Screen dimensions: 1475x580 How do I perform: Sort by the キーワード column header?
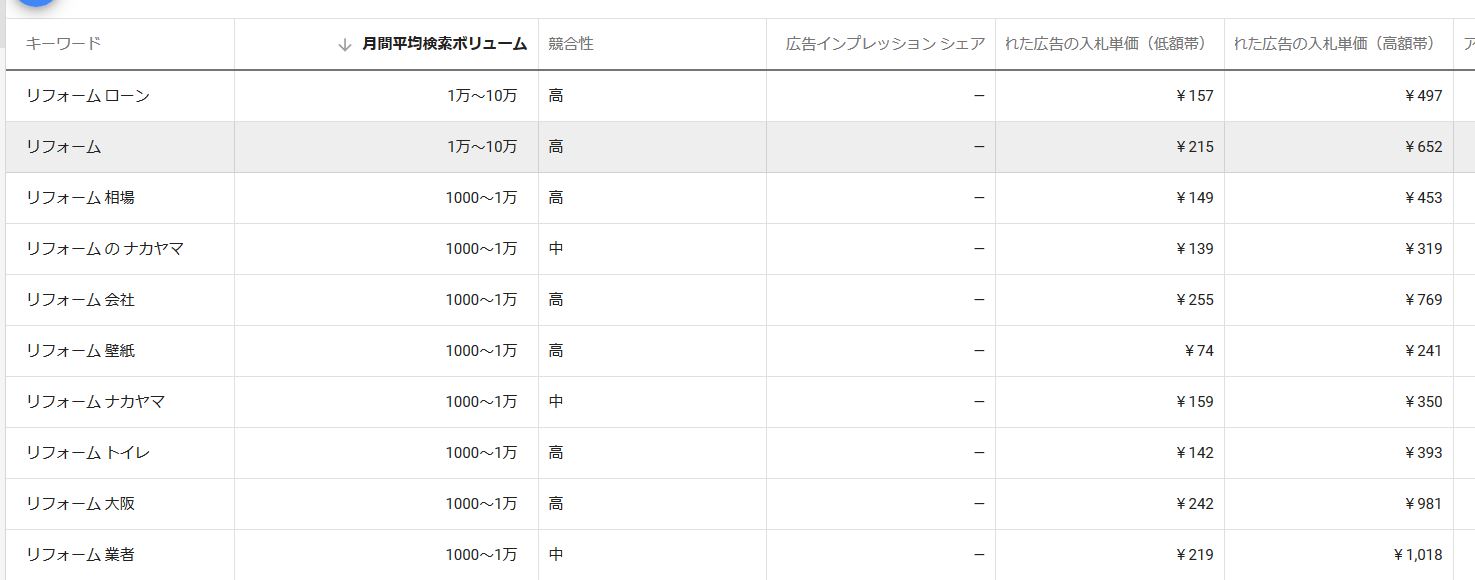pyautogui.click(x=63, y=44)
